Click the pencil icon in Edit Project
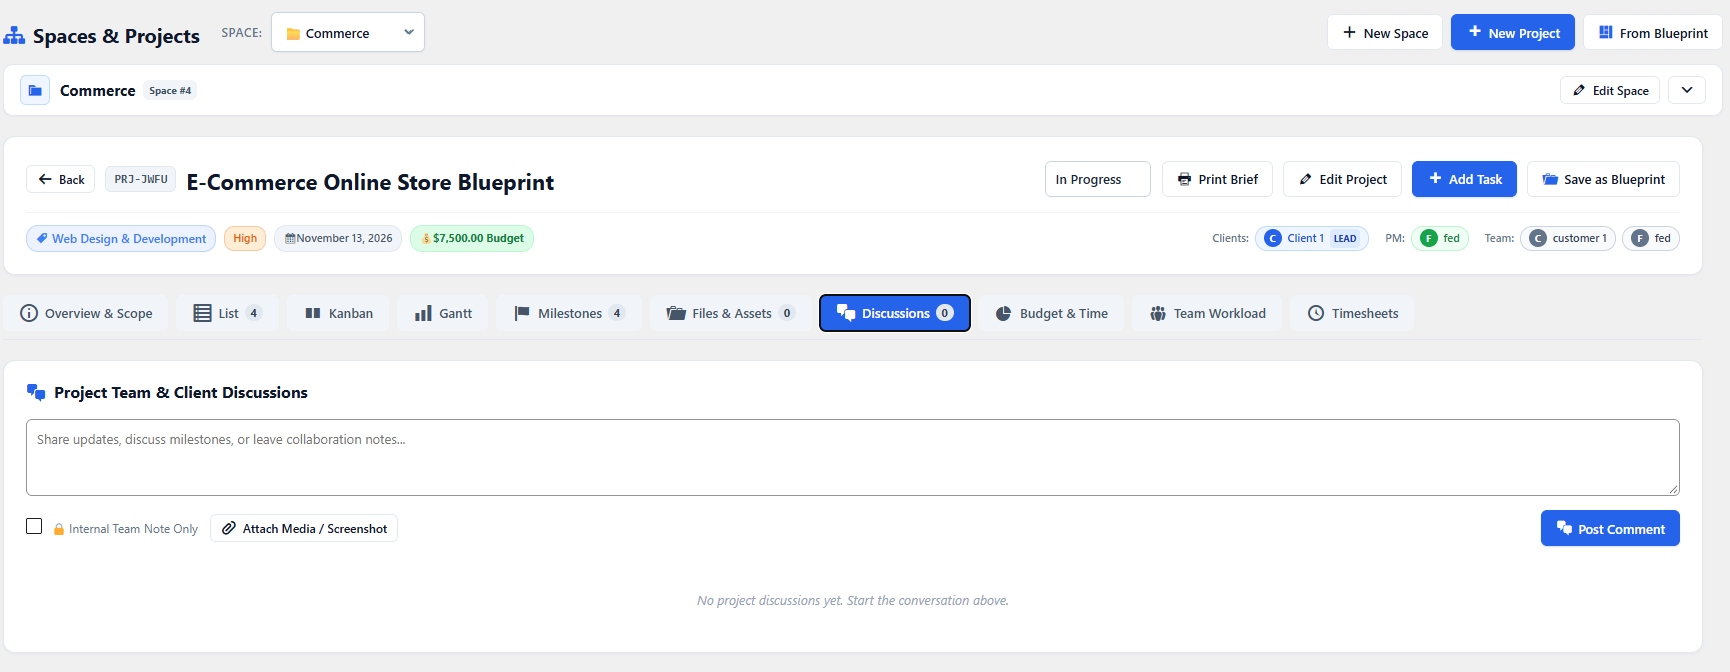The image size is (1730, 672). (1305, 180)
